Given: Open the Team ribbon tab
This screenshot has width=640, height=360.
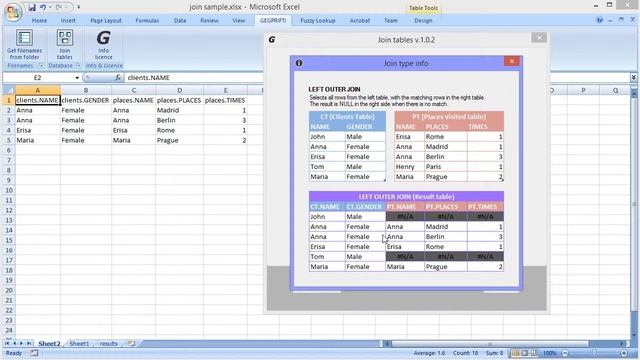Looking at the screenshot, I should [x=391, y=20].
